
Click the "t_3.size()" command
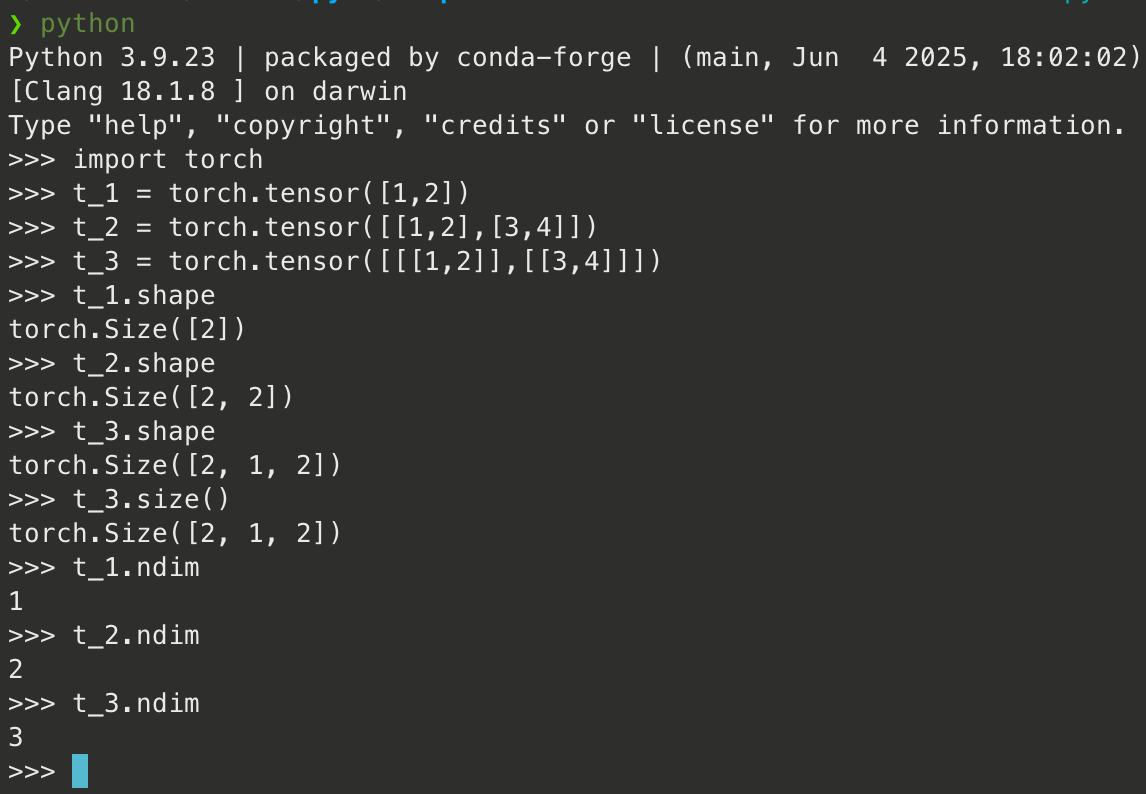tap(152, 500)
